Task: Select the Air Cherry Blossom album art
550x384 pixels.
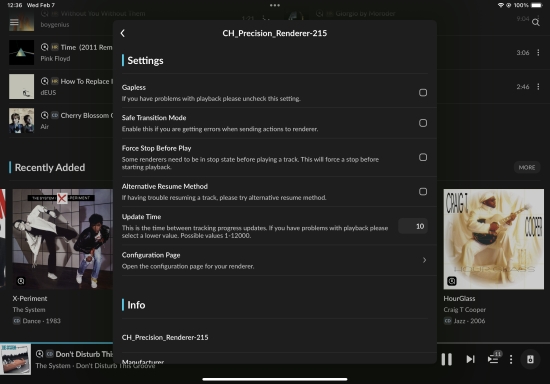Action: click(x=21, y=121)
